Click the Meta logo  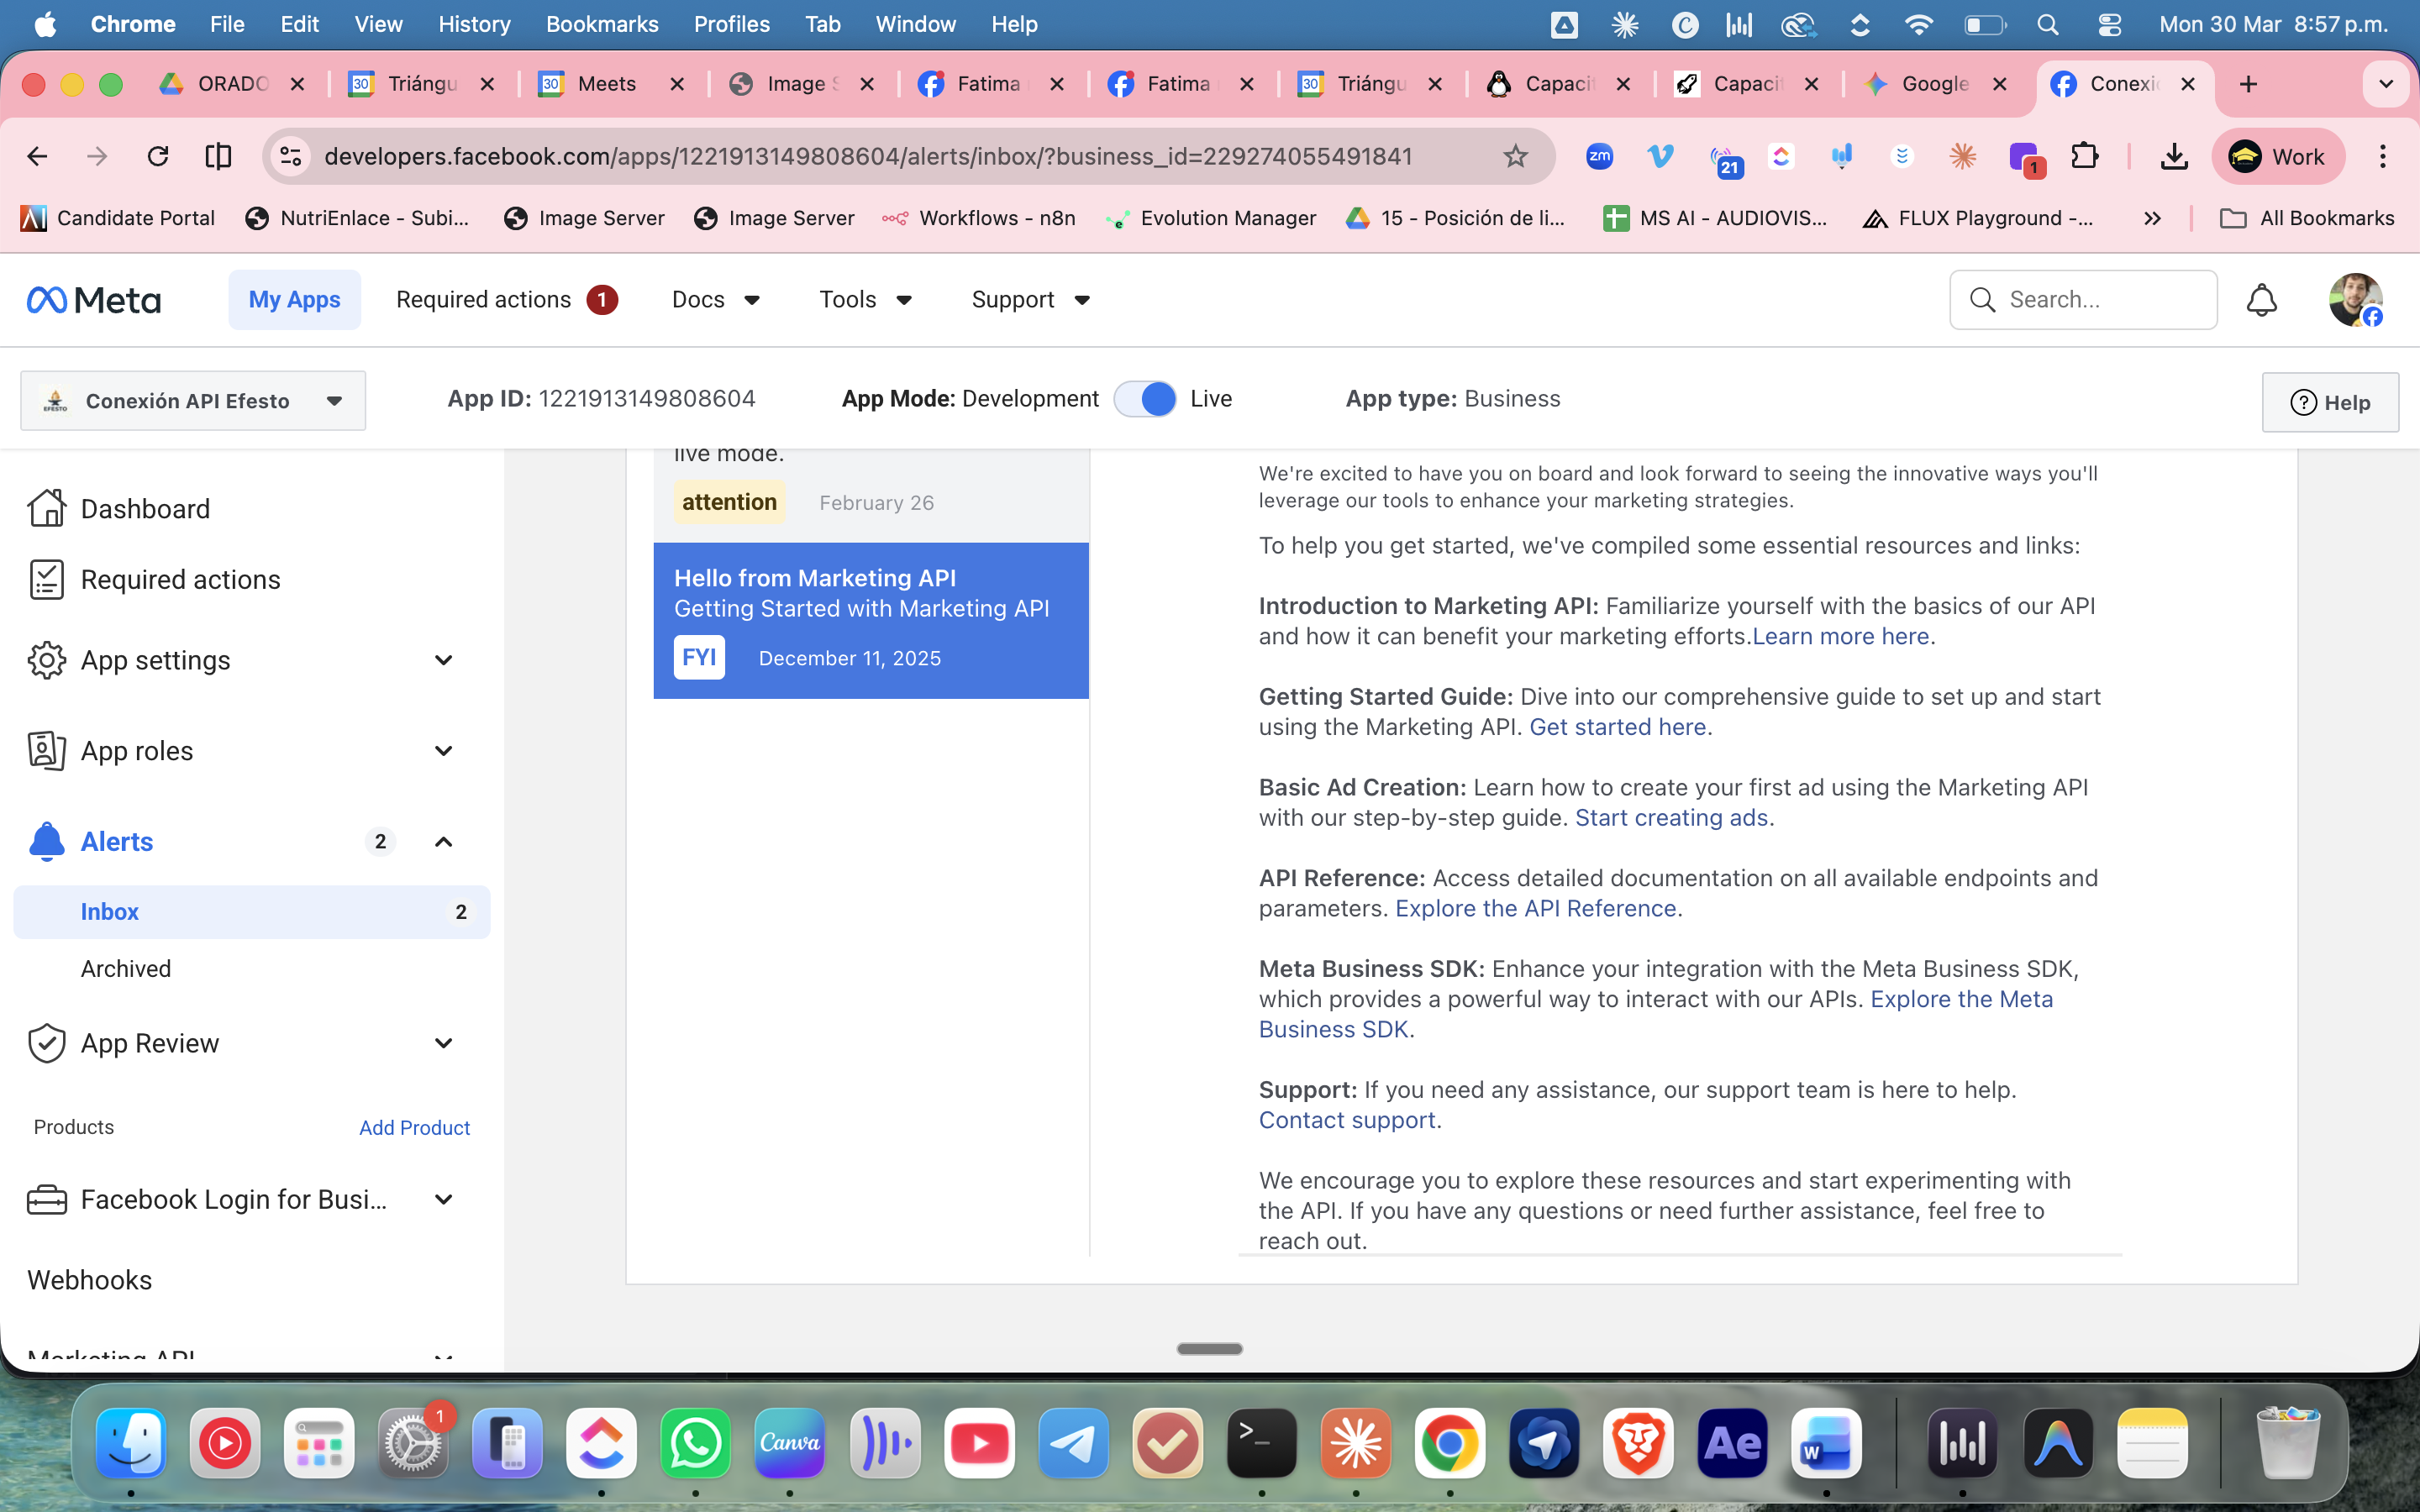click(x=93, y=300)
